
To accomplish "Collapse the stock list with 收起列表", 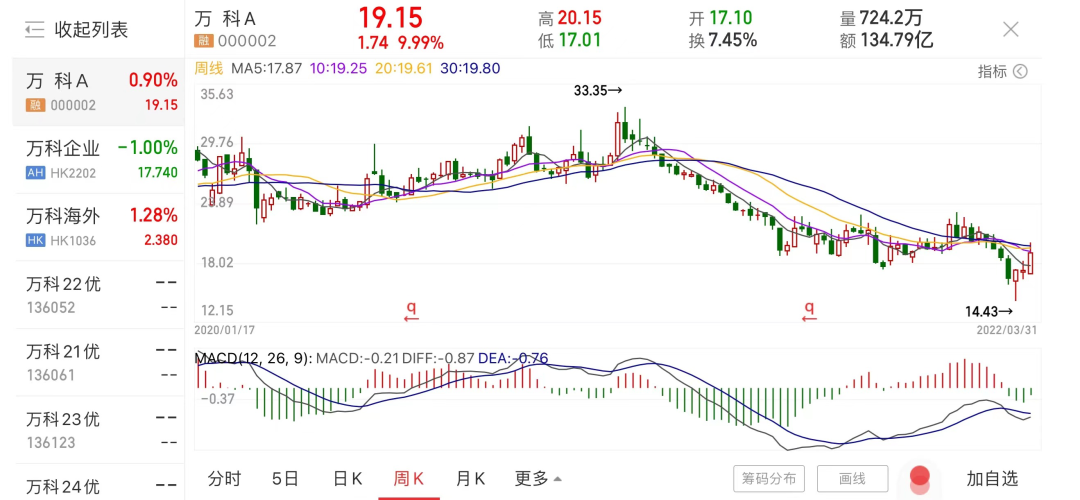I will [x=76, y=30].
